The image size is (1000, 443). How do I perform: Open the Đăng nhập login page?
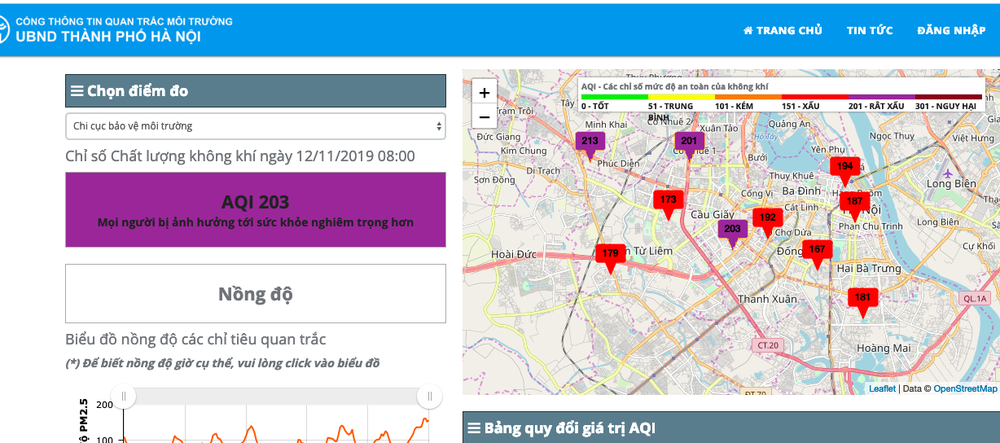coord(951,30)
